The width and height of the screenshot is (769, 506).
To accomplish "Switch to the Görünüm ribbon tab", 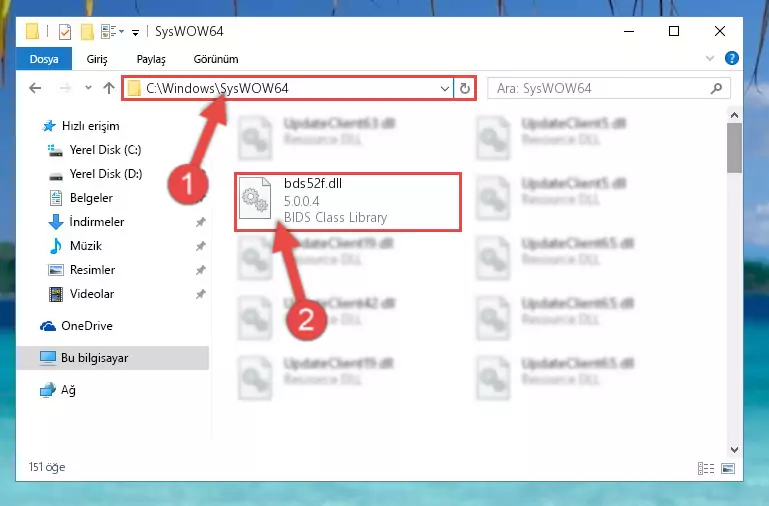I will (216, 59).
